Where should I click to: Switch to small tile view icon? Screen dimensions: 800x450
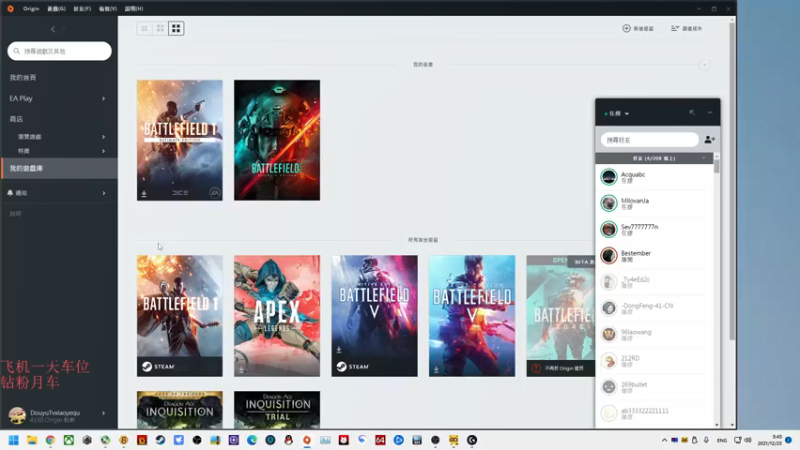click(144, 29)
